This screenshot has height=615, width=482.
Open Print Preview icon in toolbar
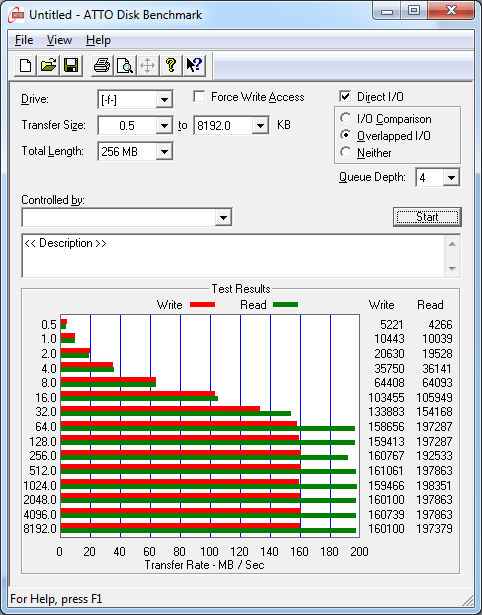125,65
